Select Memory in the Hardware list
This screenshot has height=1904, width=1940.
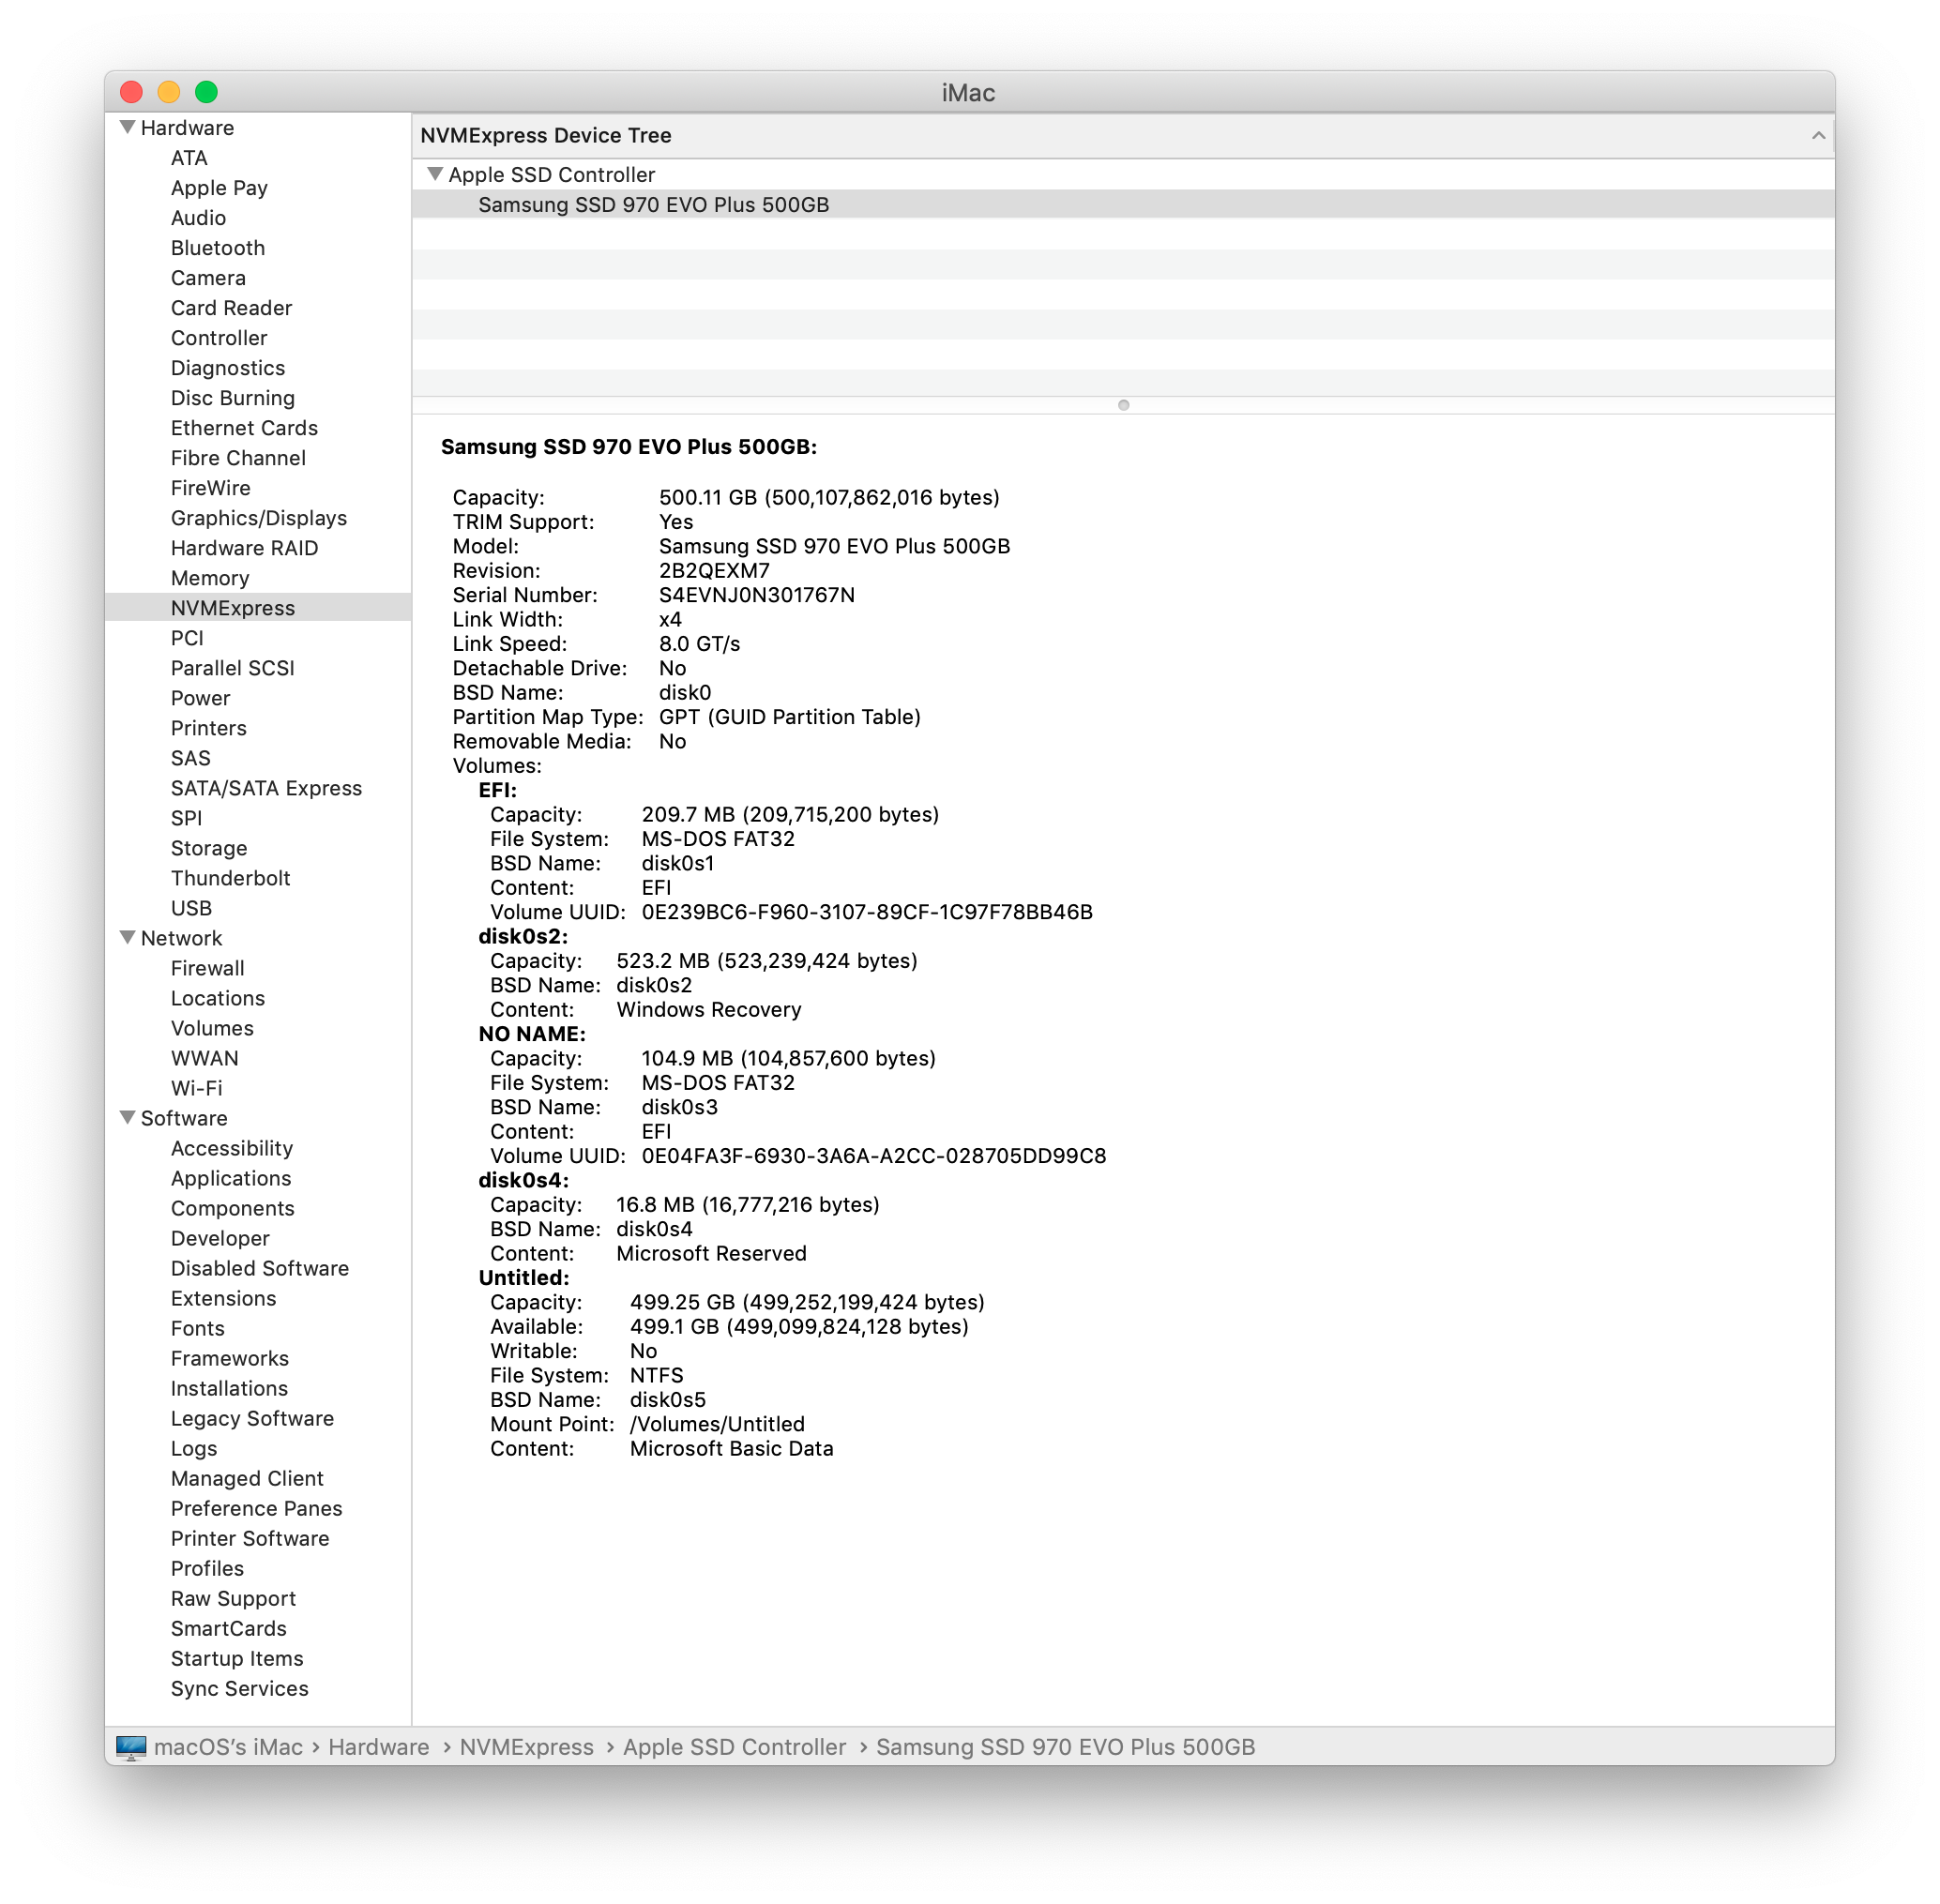pyautogui.click(x=209, y=578)
